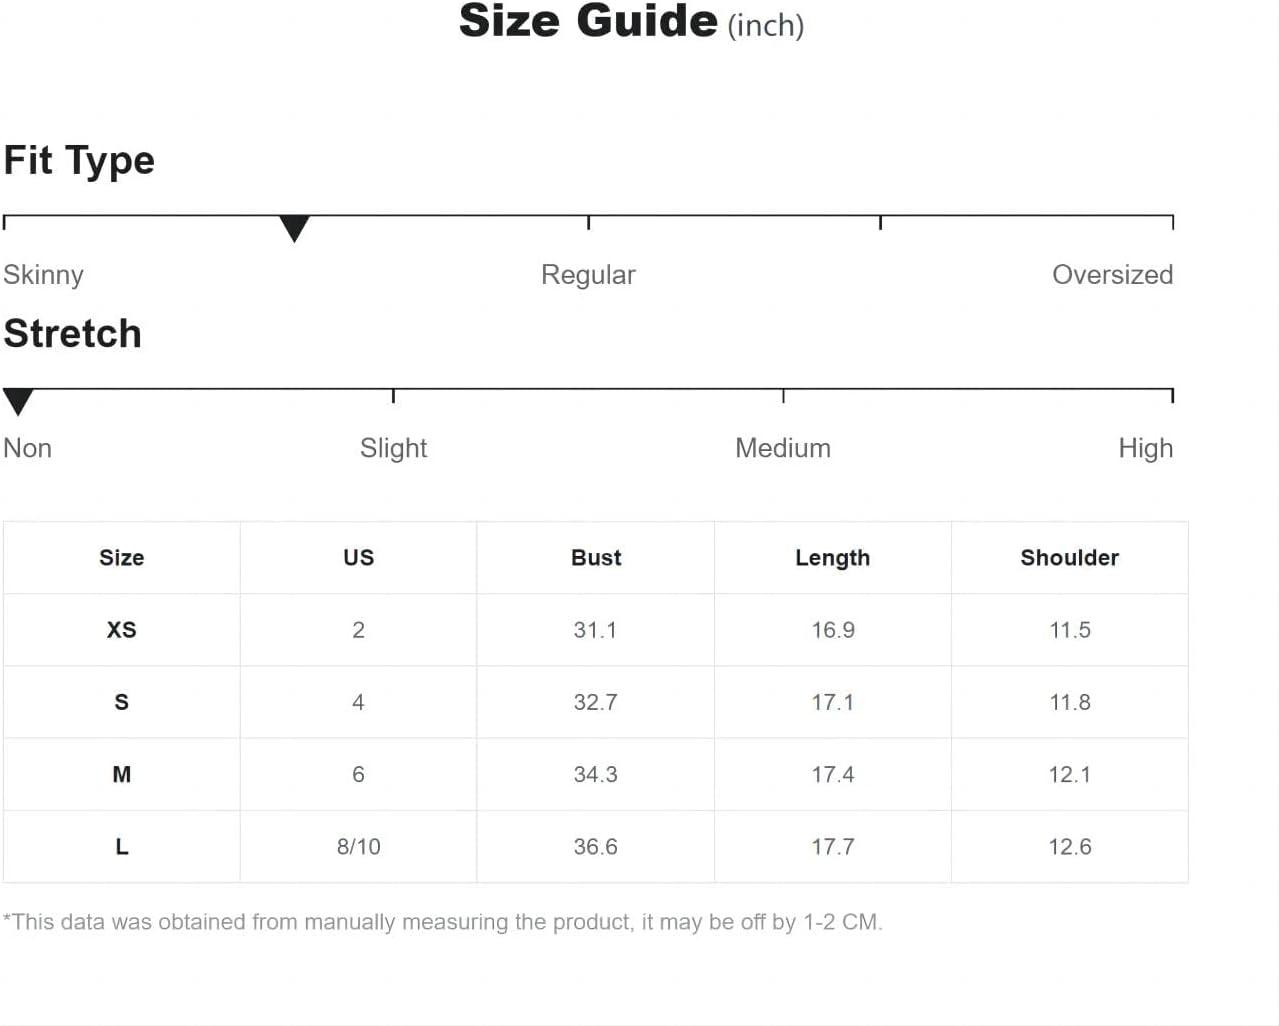Click the Stretch triangle marker at Non

(18, 402)
